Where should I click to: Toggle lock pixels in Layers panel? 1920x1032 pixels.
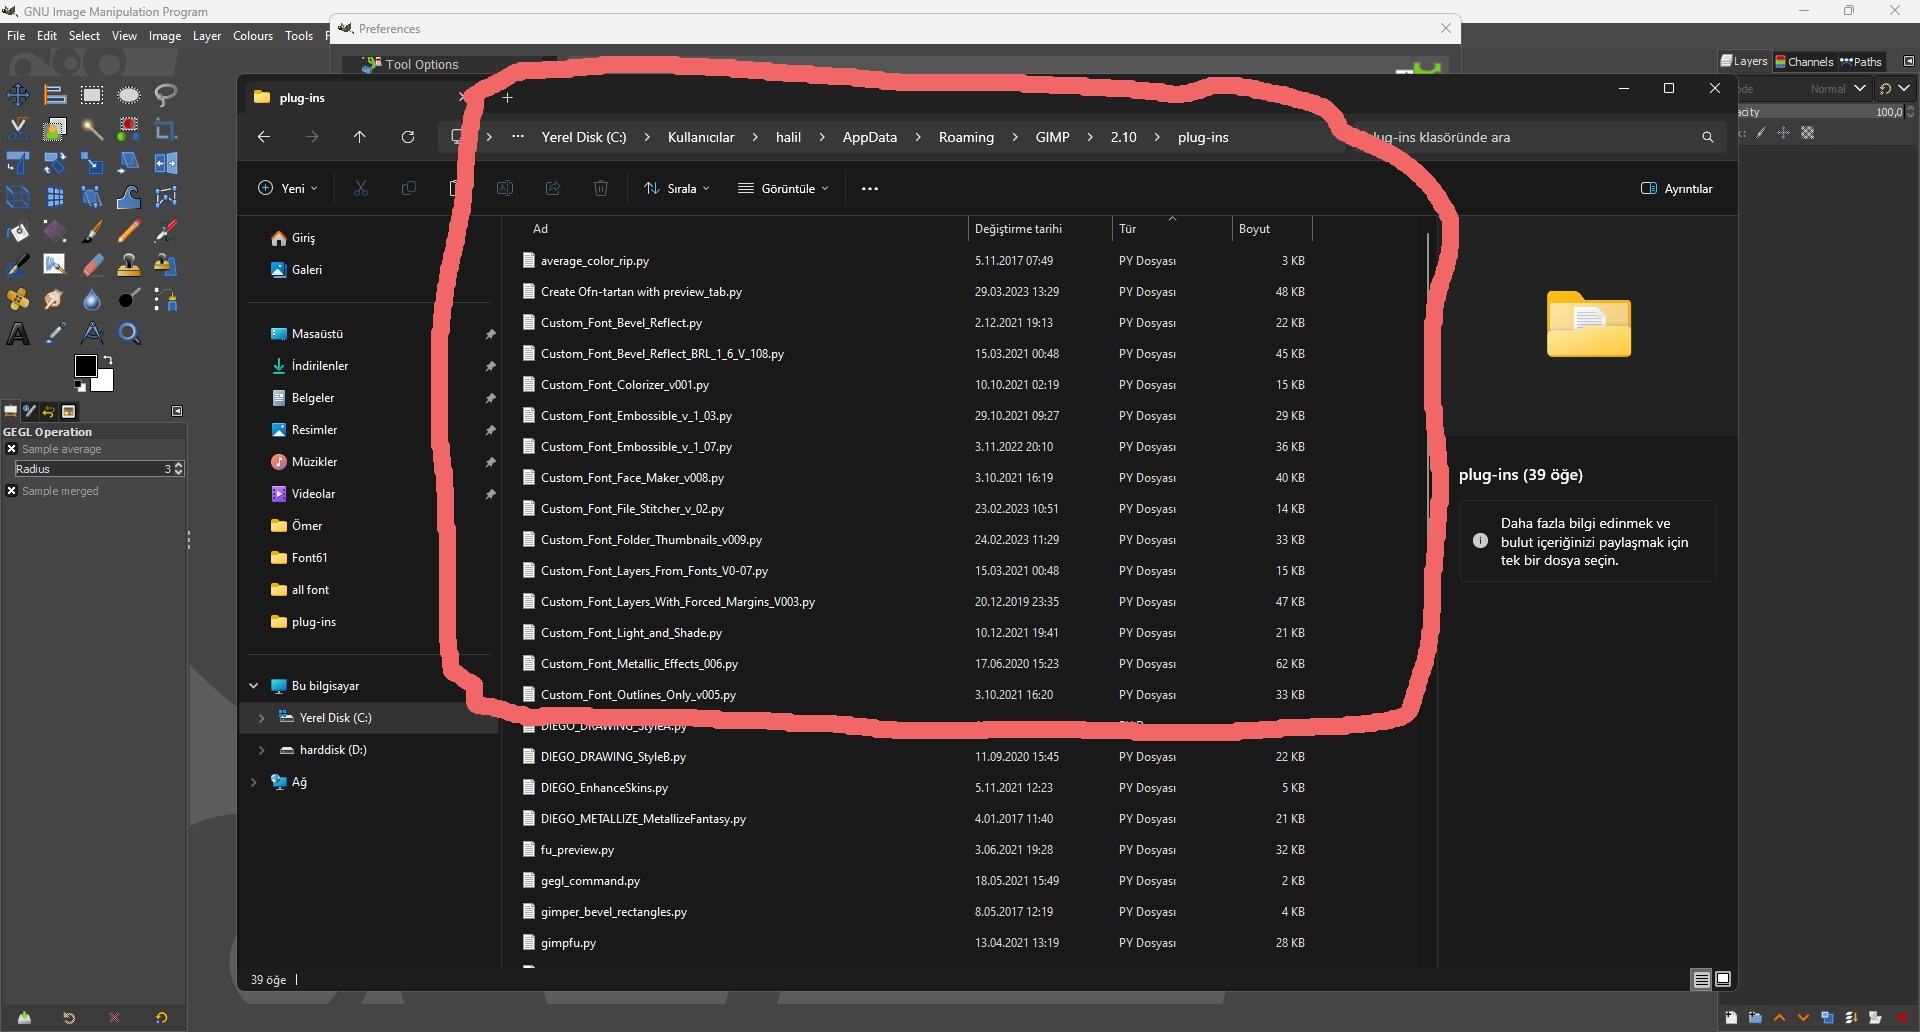pyautogui.click(x=1761, y=132)
